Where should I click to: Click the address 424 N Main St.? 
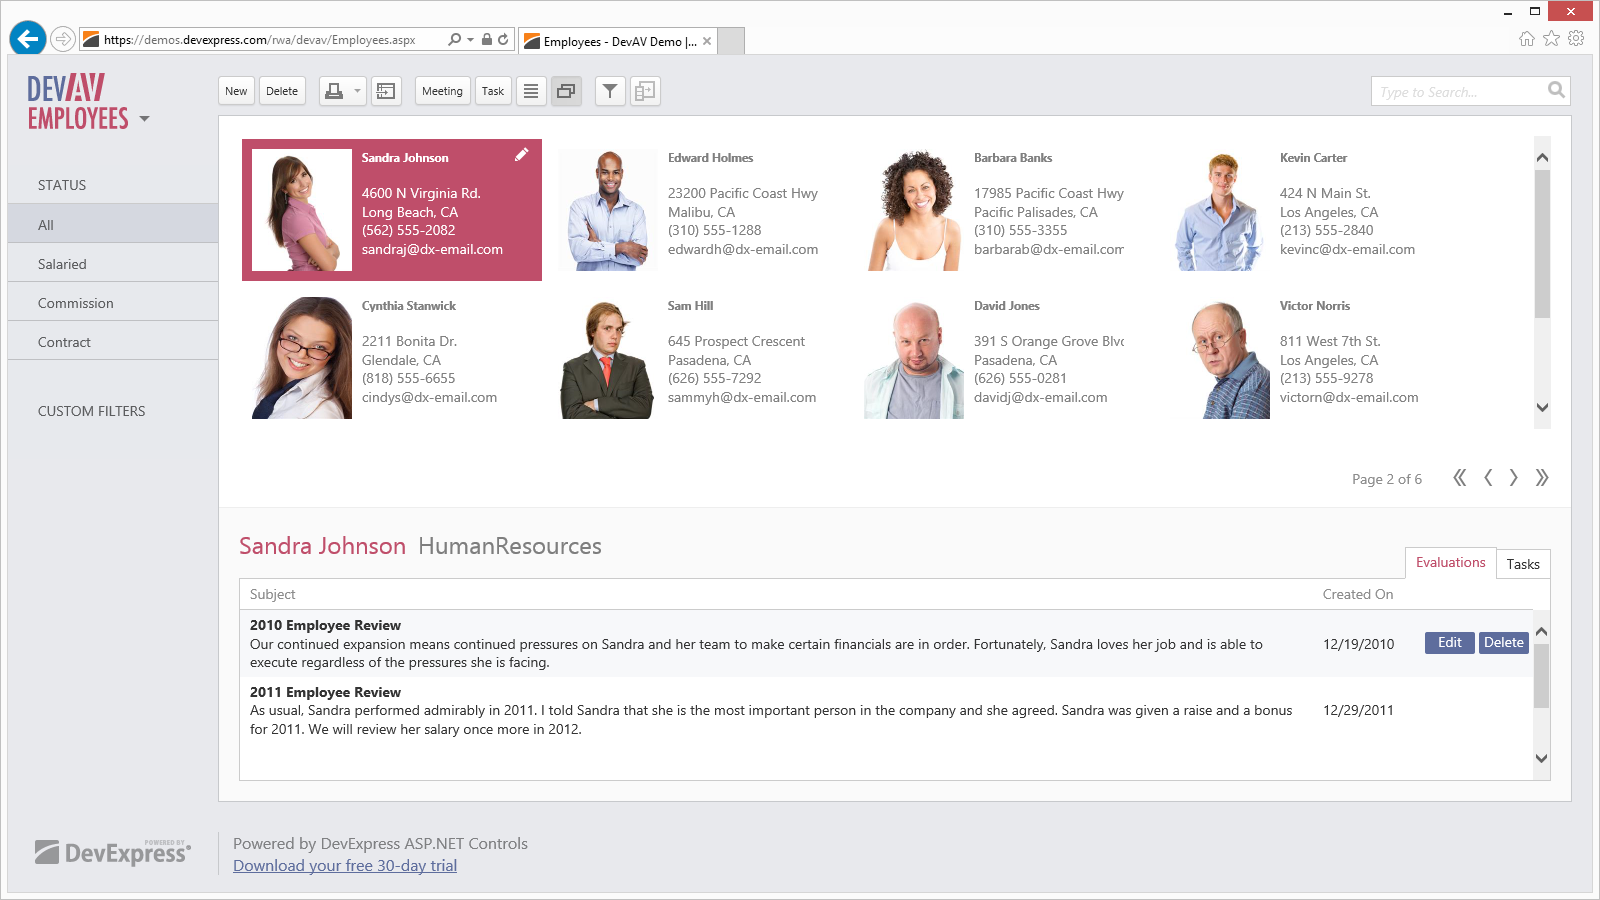tap(1325, 193)
